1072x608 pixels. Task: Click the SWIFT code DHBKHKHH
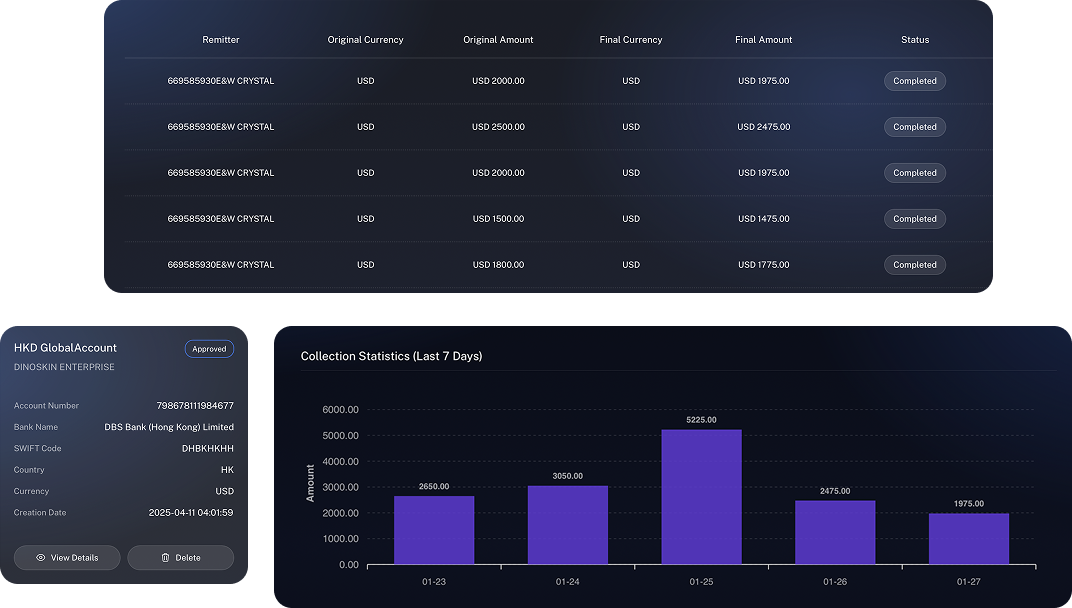(207, 449)
